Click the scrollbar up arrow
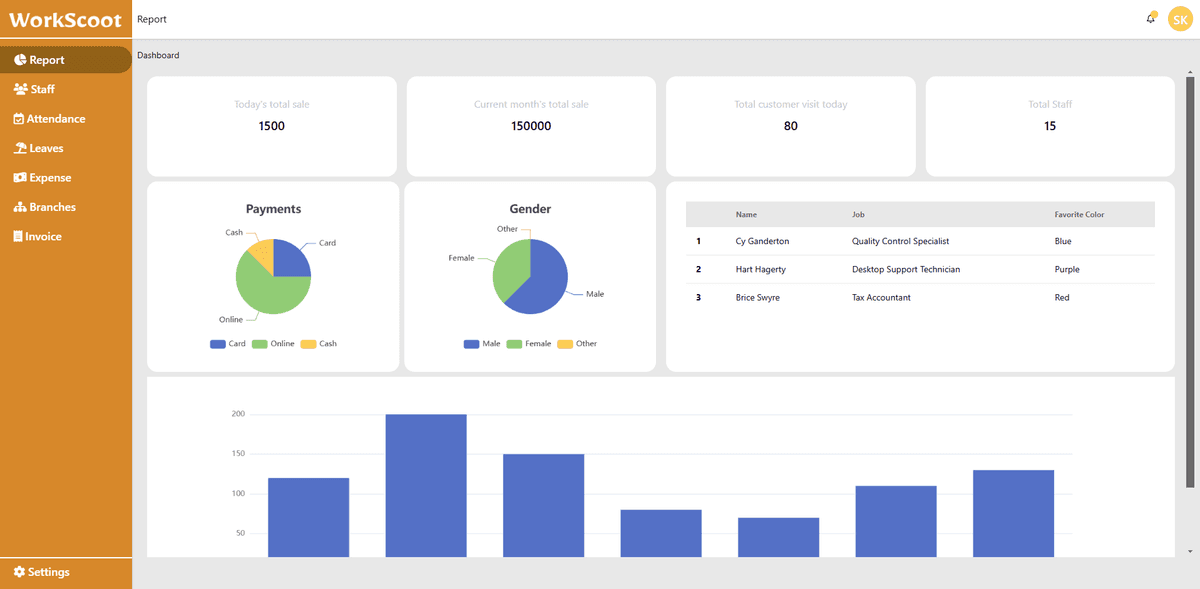1200x589 pixels. 1189,71
